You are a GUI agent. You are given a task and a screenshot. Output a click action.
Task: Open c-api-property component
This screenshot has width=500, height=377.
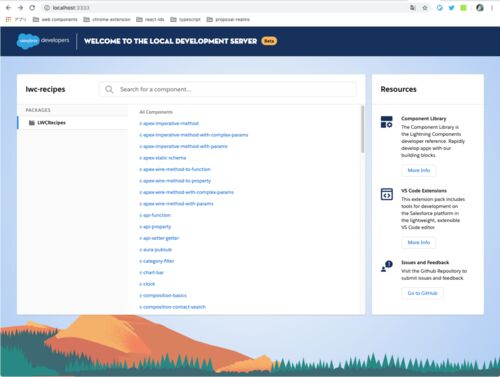[155, 227]
